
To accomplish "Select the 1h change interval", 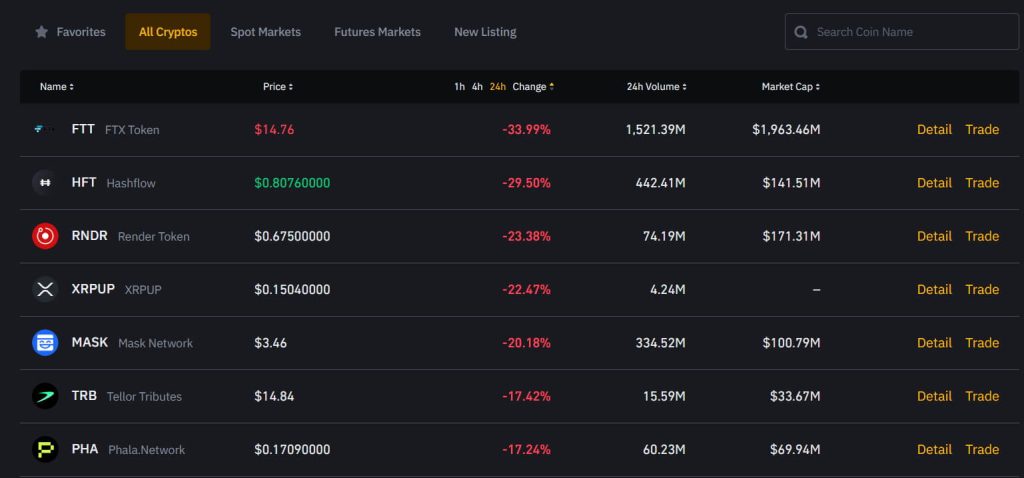I will pos(460,87).
